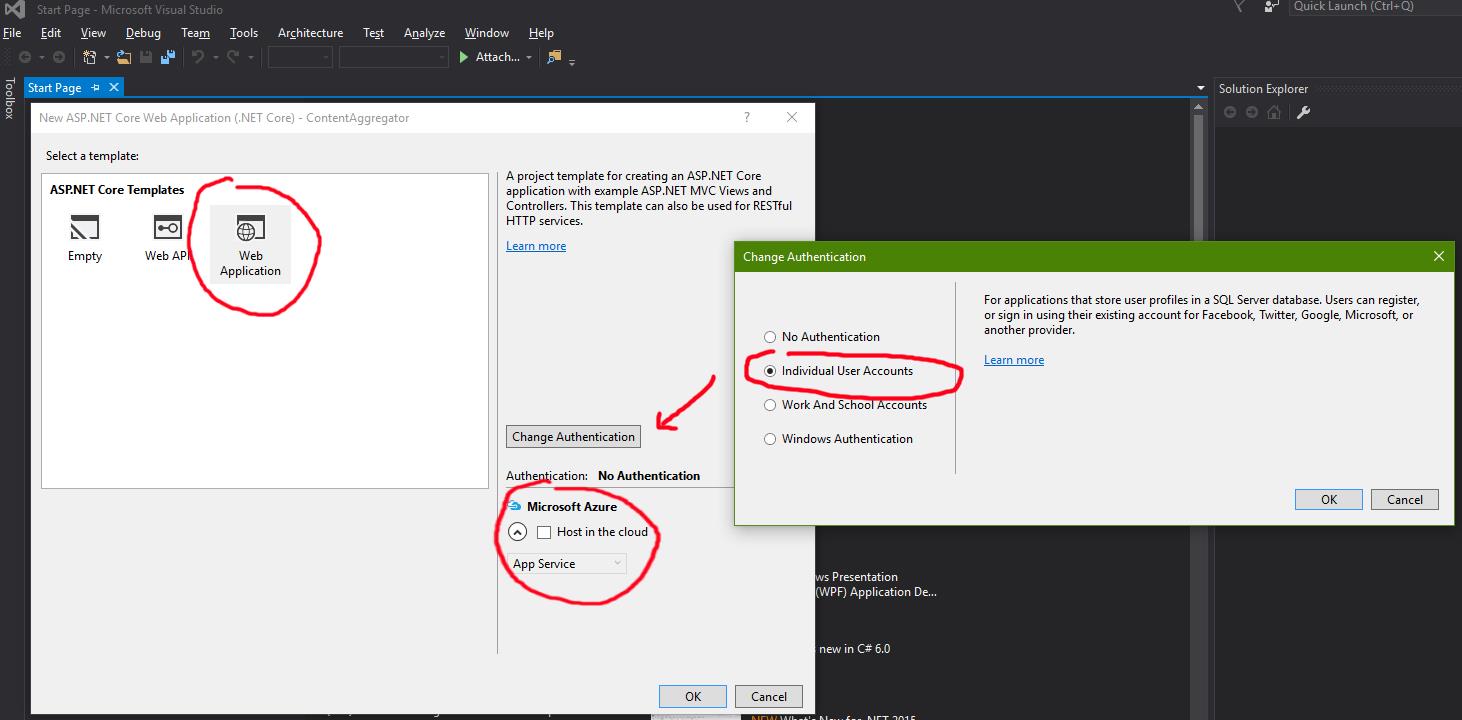This screenshot has height=720, width=1462.
Task: Open the App Service dropdown
Action: (x=567, y=564)
